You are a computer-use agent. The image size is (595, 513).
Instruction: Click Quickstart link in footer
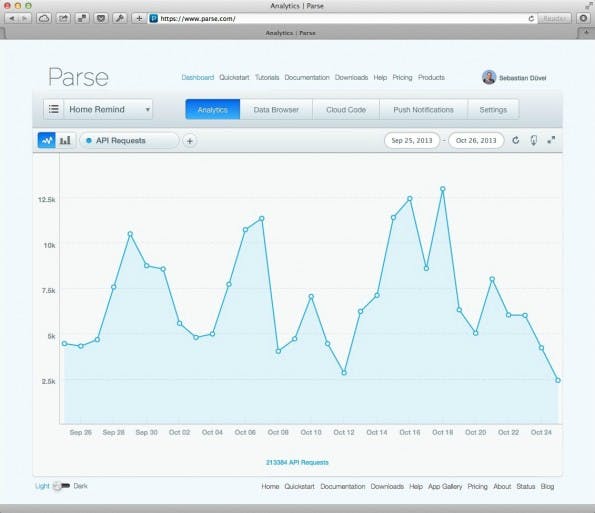[x=299, y=486]
